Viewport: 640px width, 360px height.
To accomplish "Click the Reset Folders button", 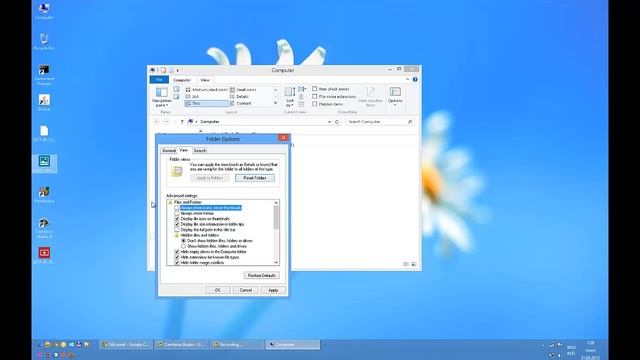I will tap(255, 178).
